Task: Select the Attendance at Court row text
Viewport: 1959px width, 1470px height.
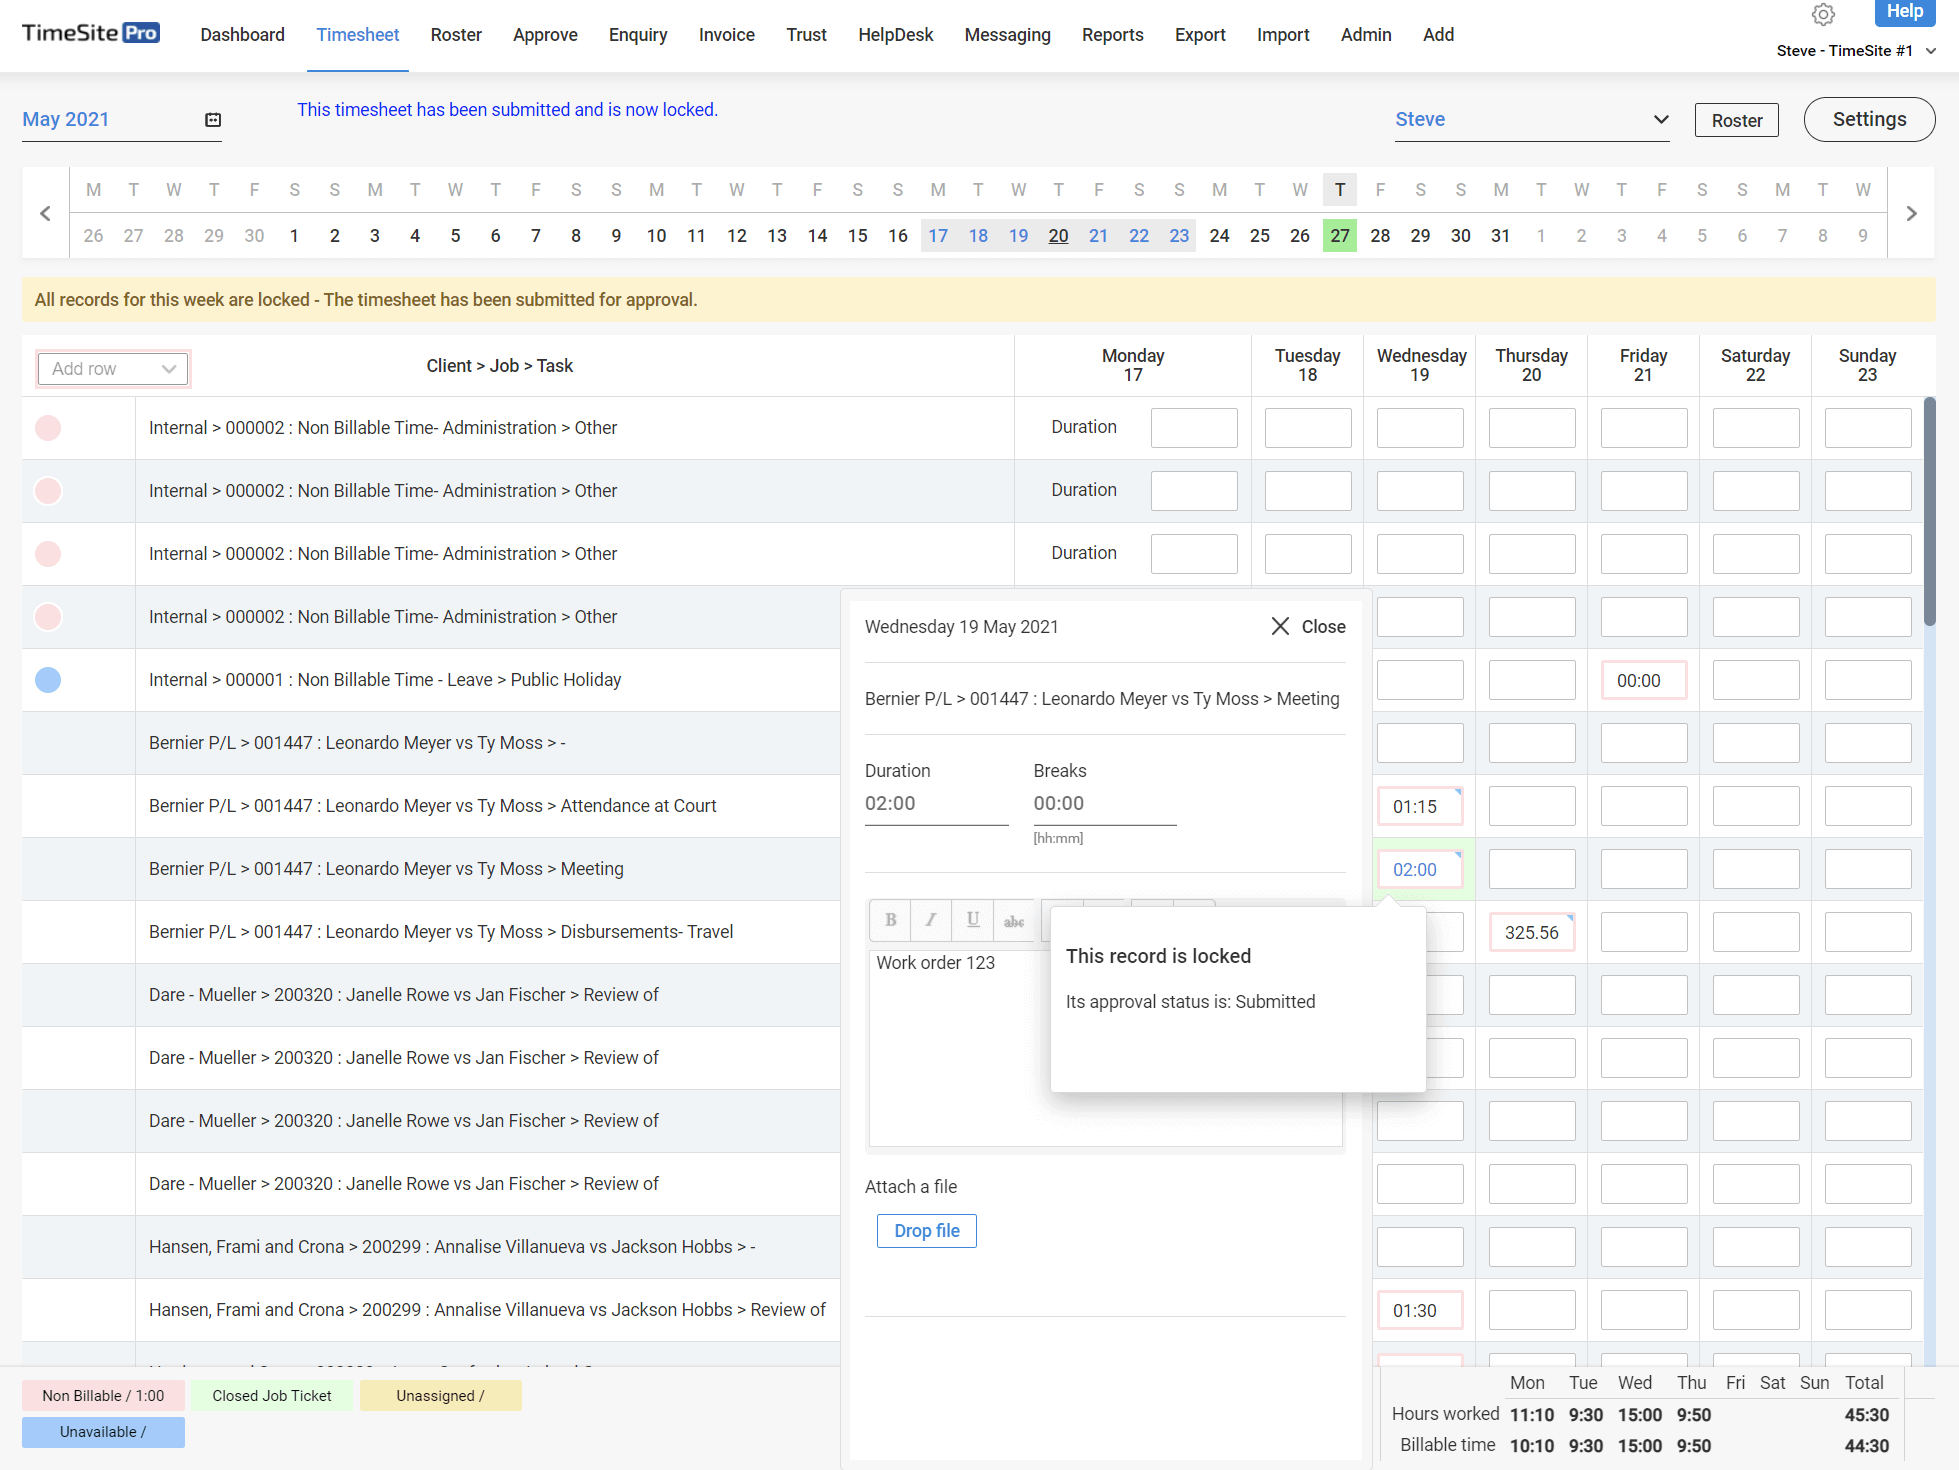Action: pos(433,806)
